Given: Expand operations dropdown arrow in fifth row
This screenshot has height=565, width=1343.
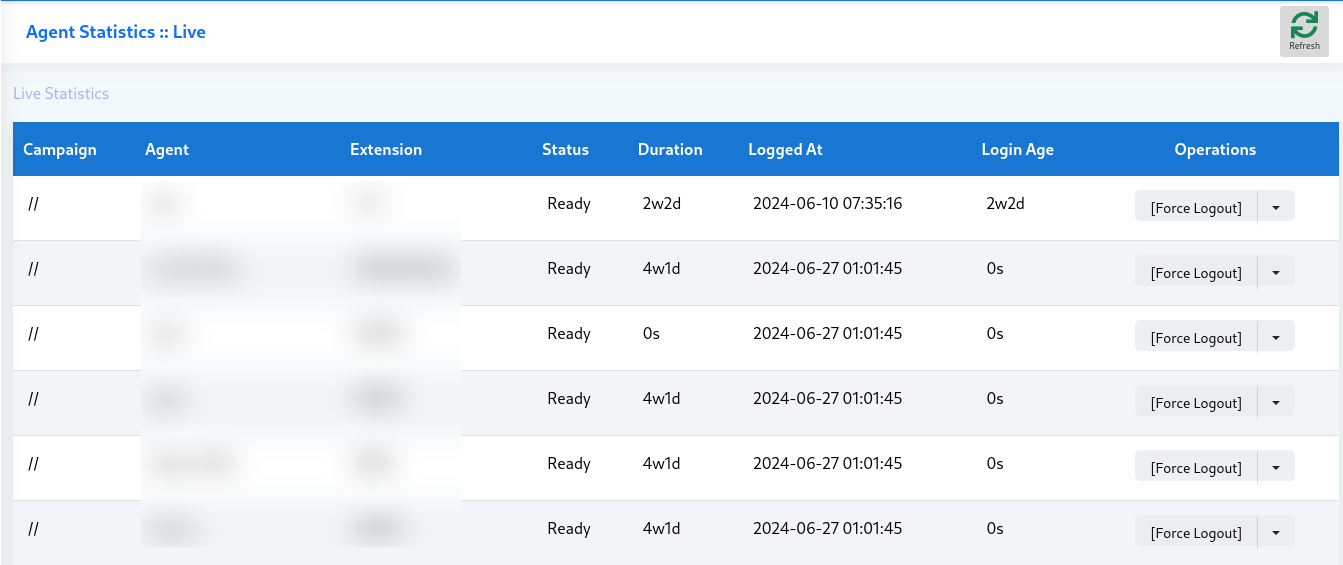Looking at the screenshot, I should (1276, 467).
